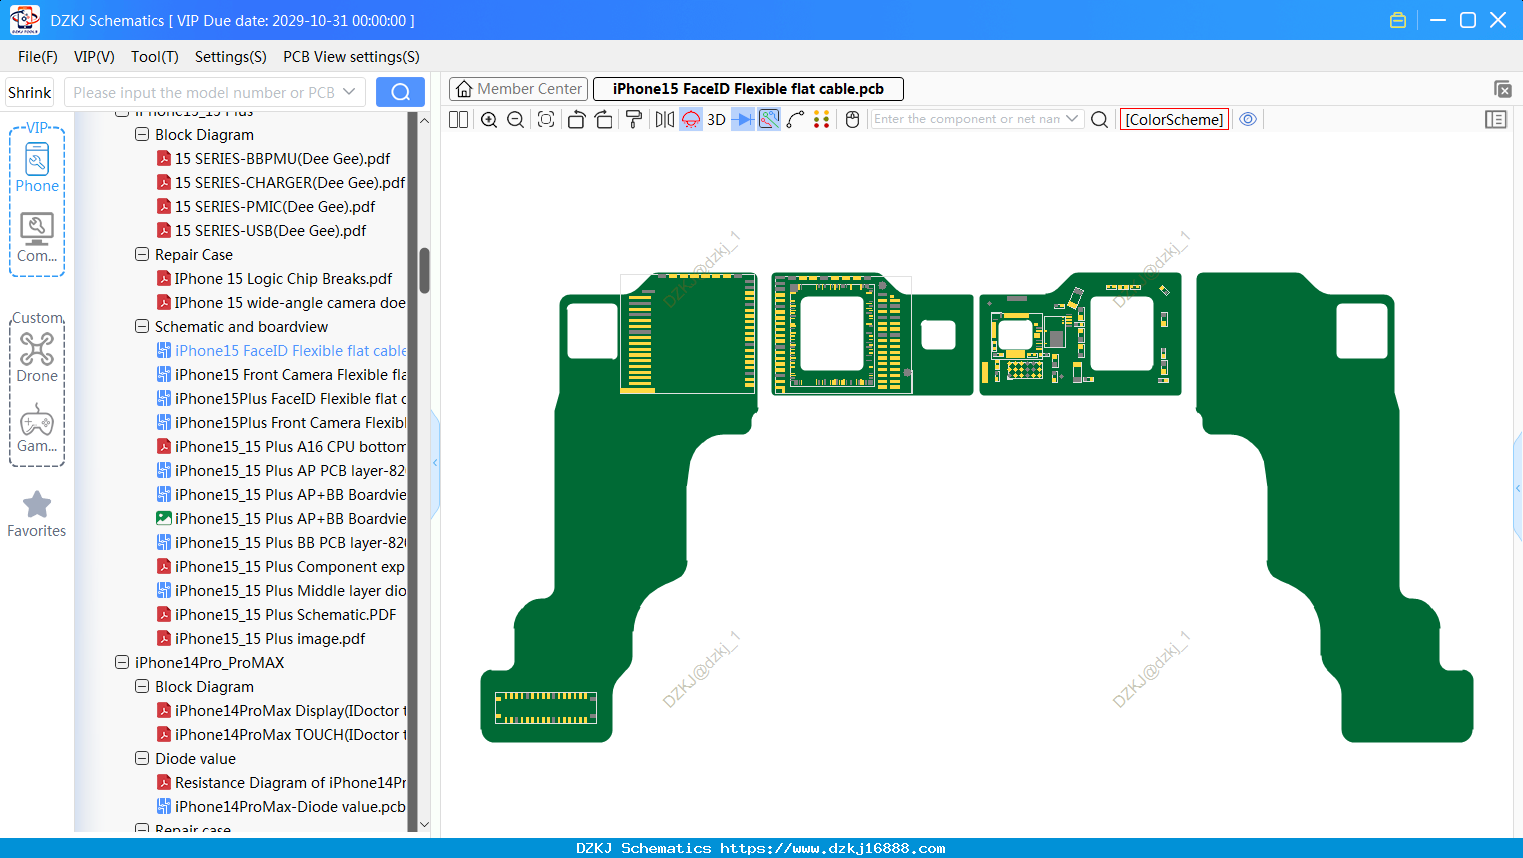Open the Settings(S) menu
This screenshot has width=1523, height=858.
(231, 57)
